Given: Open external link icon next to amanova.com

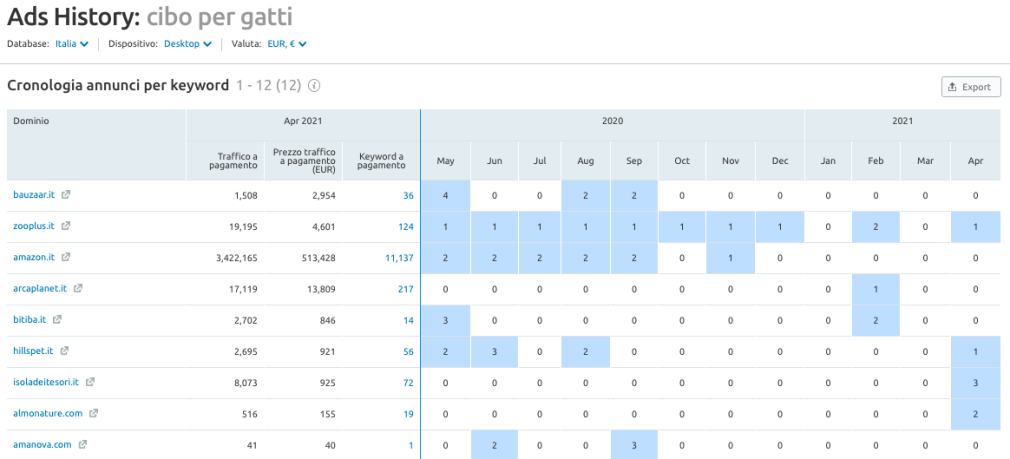Looking at the screenshot, I should click(x=82, y=444).
